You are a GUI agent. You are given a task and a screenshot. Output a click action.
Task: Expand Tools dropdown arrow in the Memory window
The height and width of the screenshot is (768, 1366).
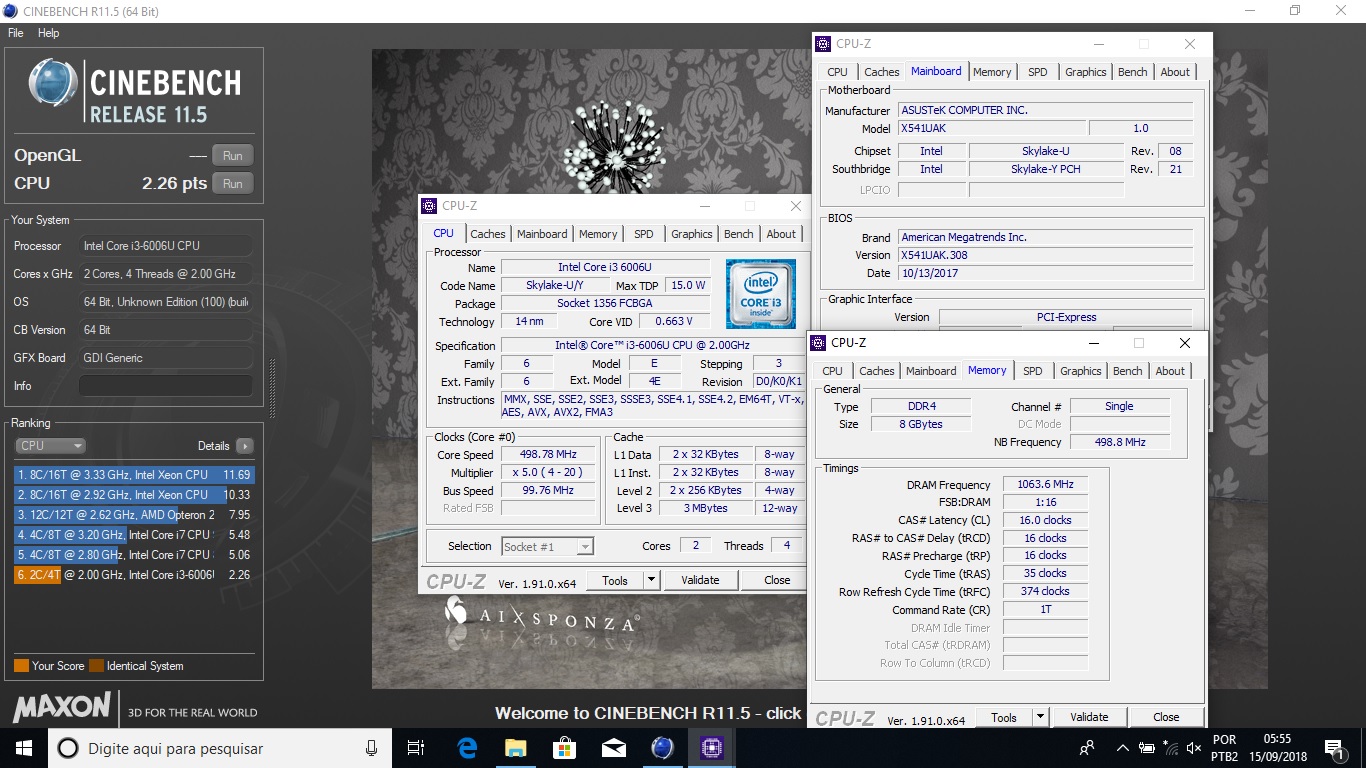pyautogui.click(x=1041, y=717)
